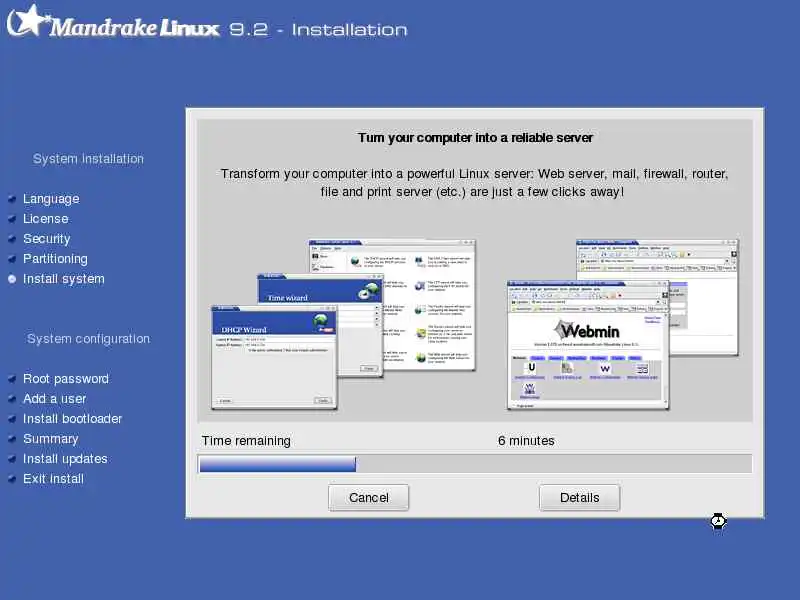Select the Root password step
800x600 pixels.
tap(66, 379)
